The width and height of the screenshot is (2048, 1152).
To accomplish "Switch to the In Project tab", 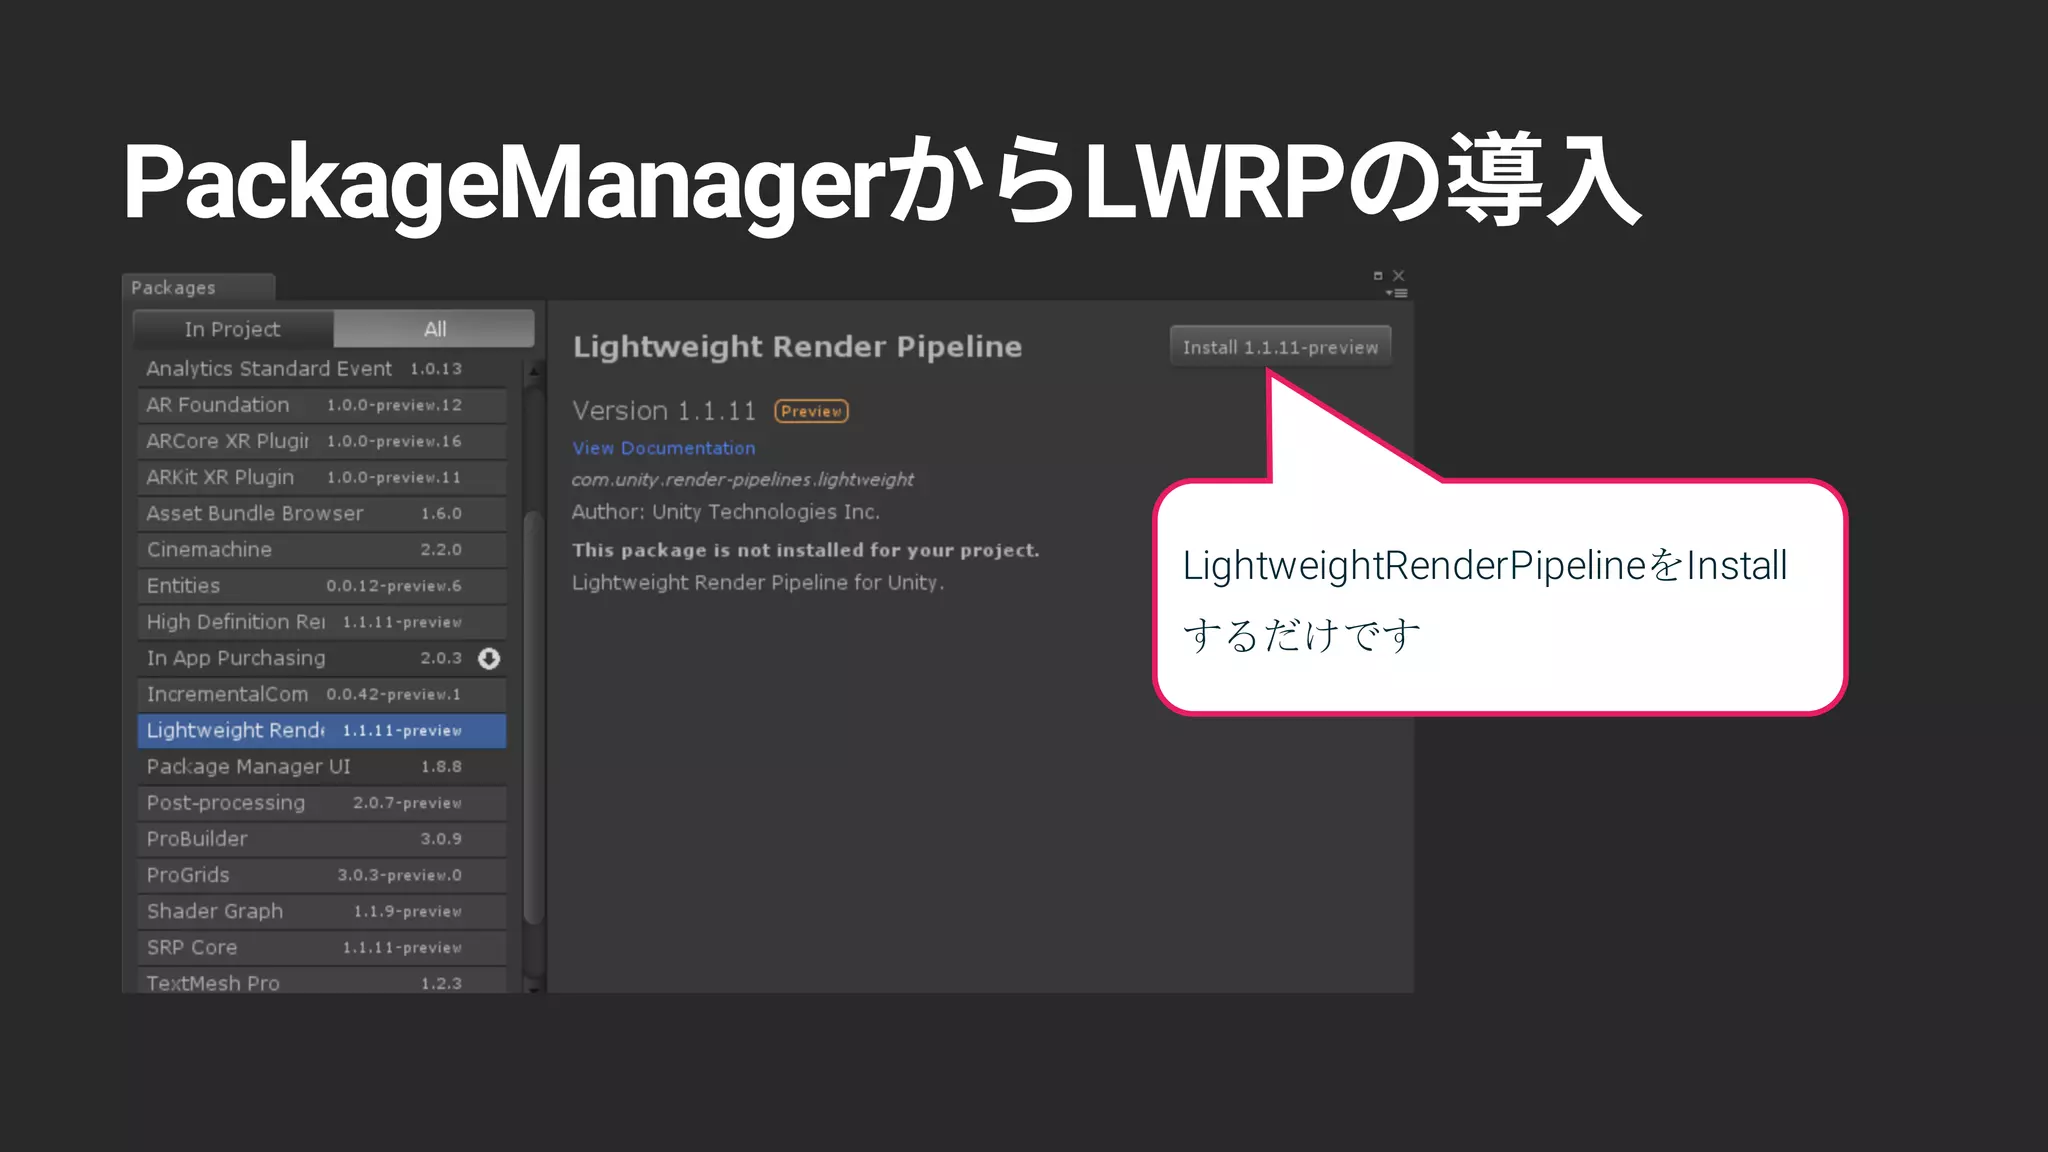I will (233, 329).
